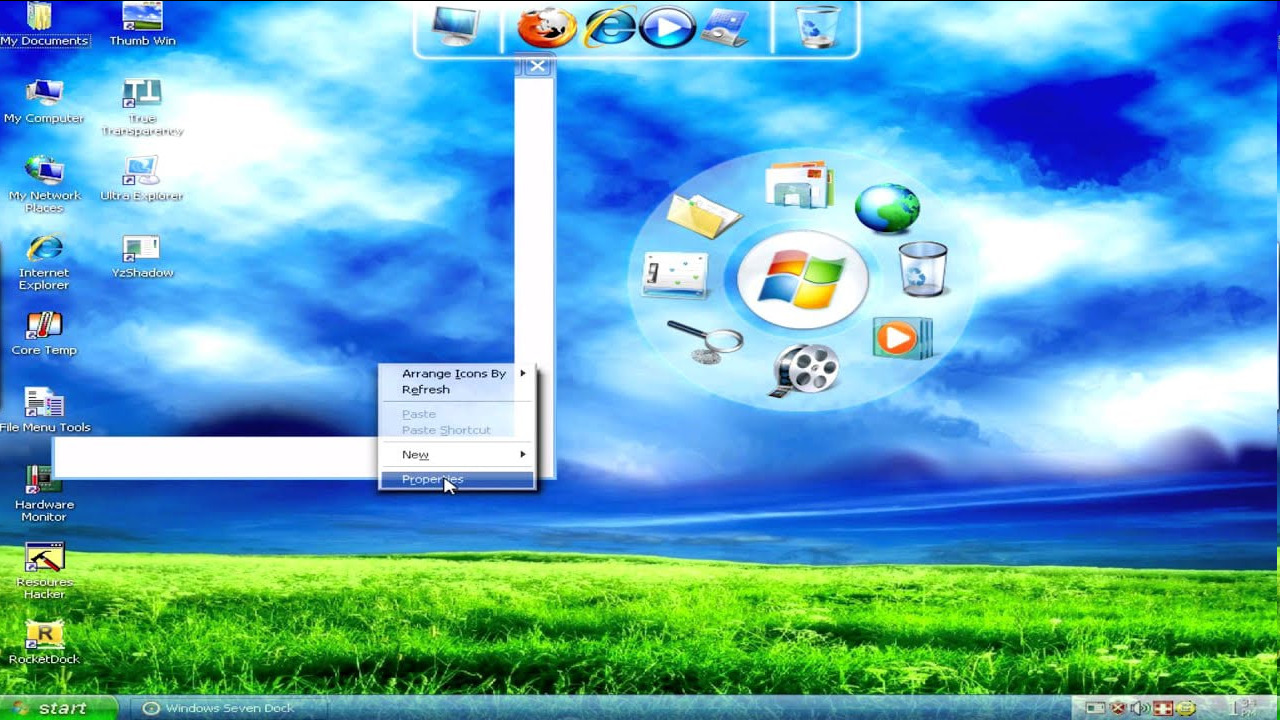1280x720 pixels.
Task: Select Core Temp desktop icon
Action: [44, 333]
